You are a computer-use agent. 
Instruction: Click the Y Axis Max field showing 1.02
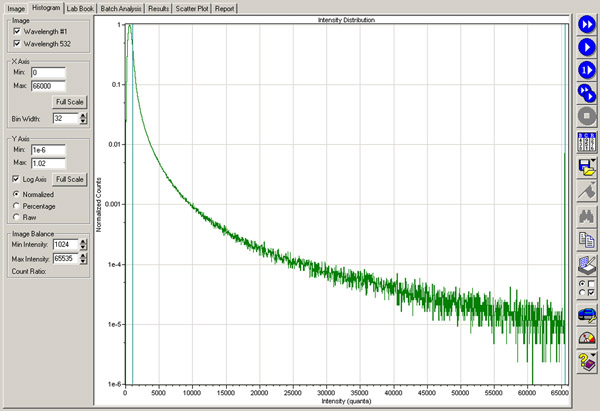pos(48,163)
